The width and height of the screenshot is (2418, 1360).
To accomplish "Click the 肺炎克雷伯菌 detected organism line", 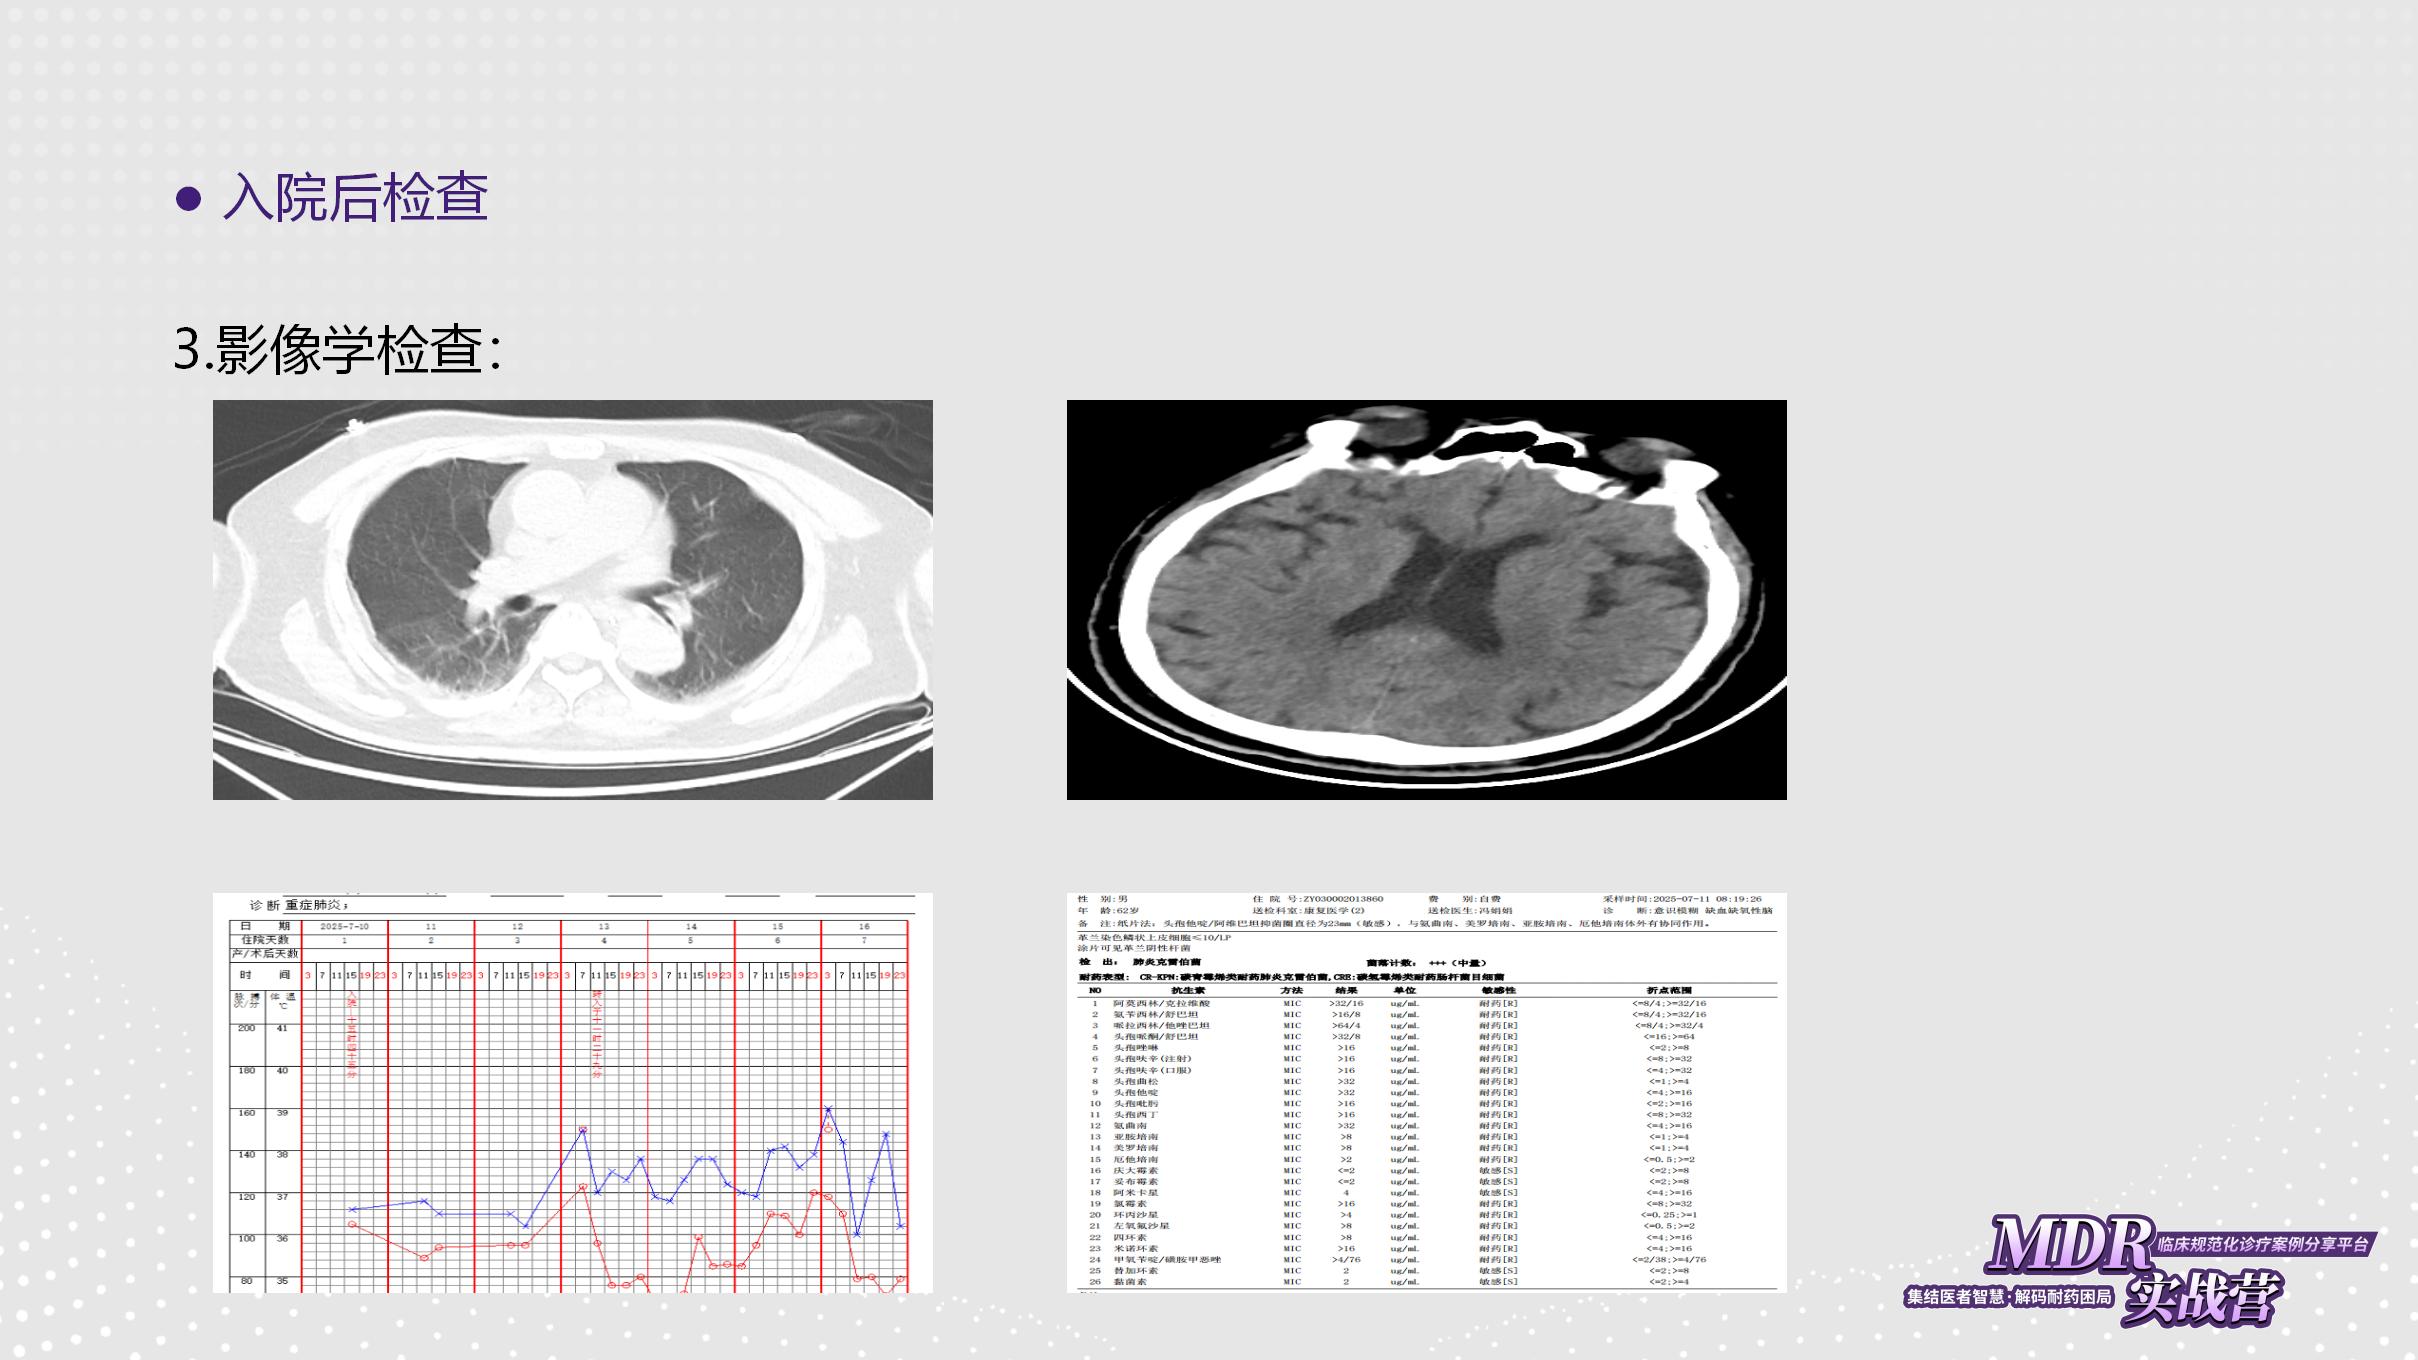I will (1166, 962).
